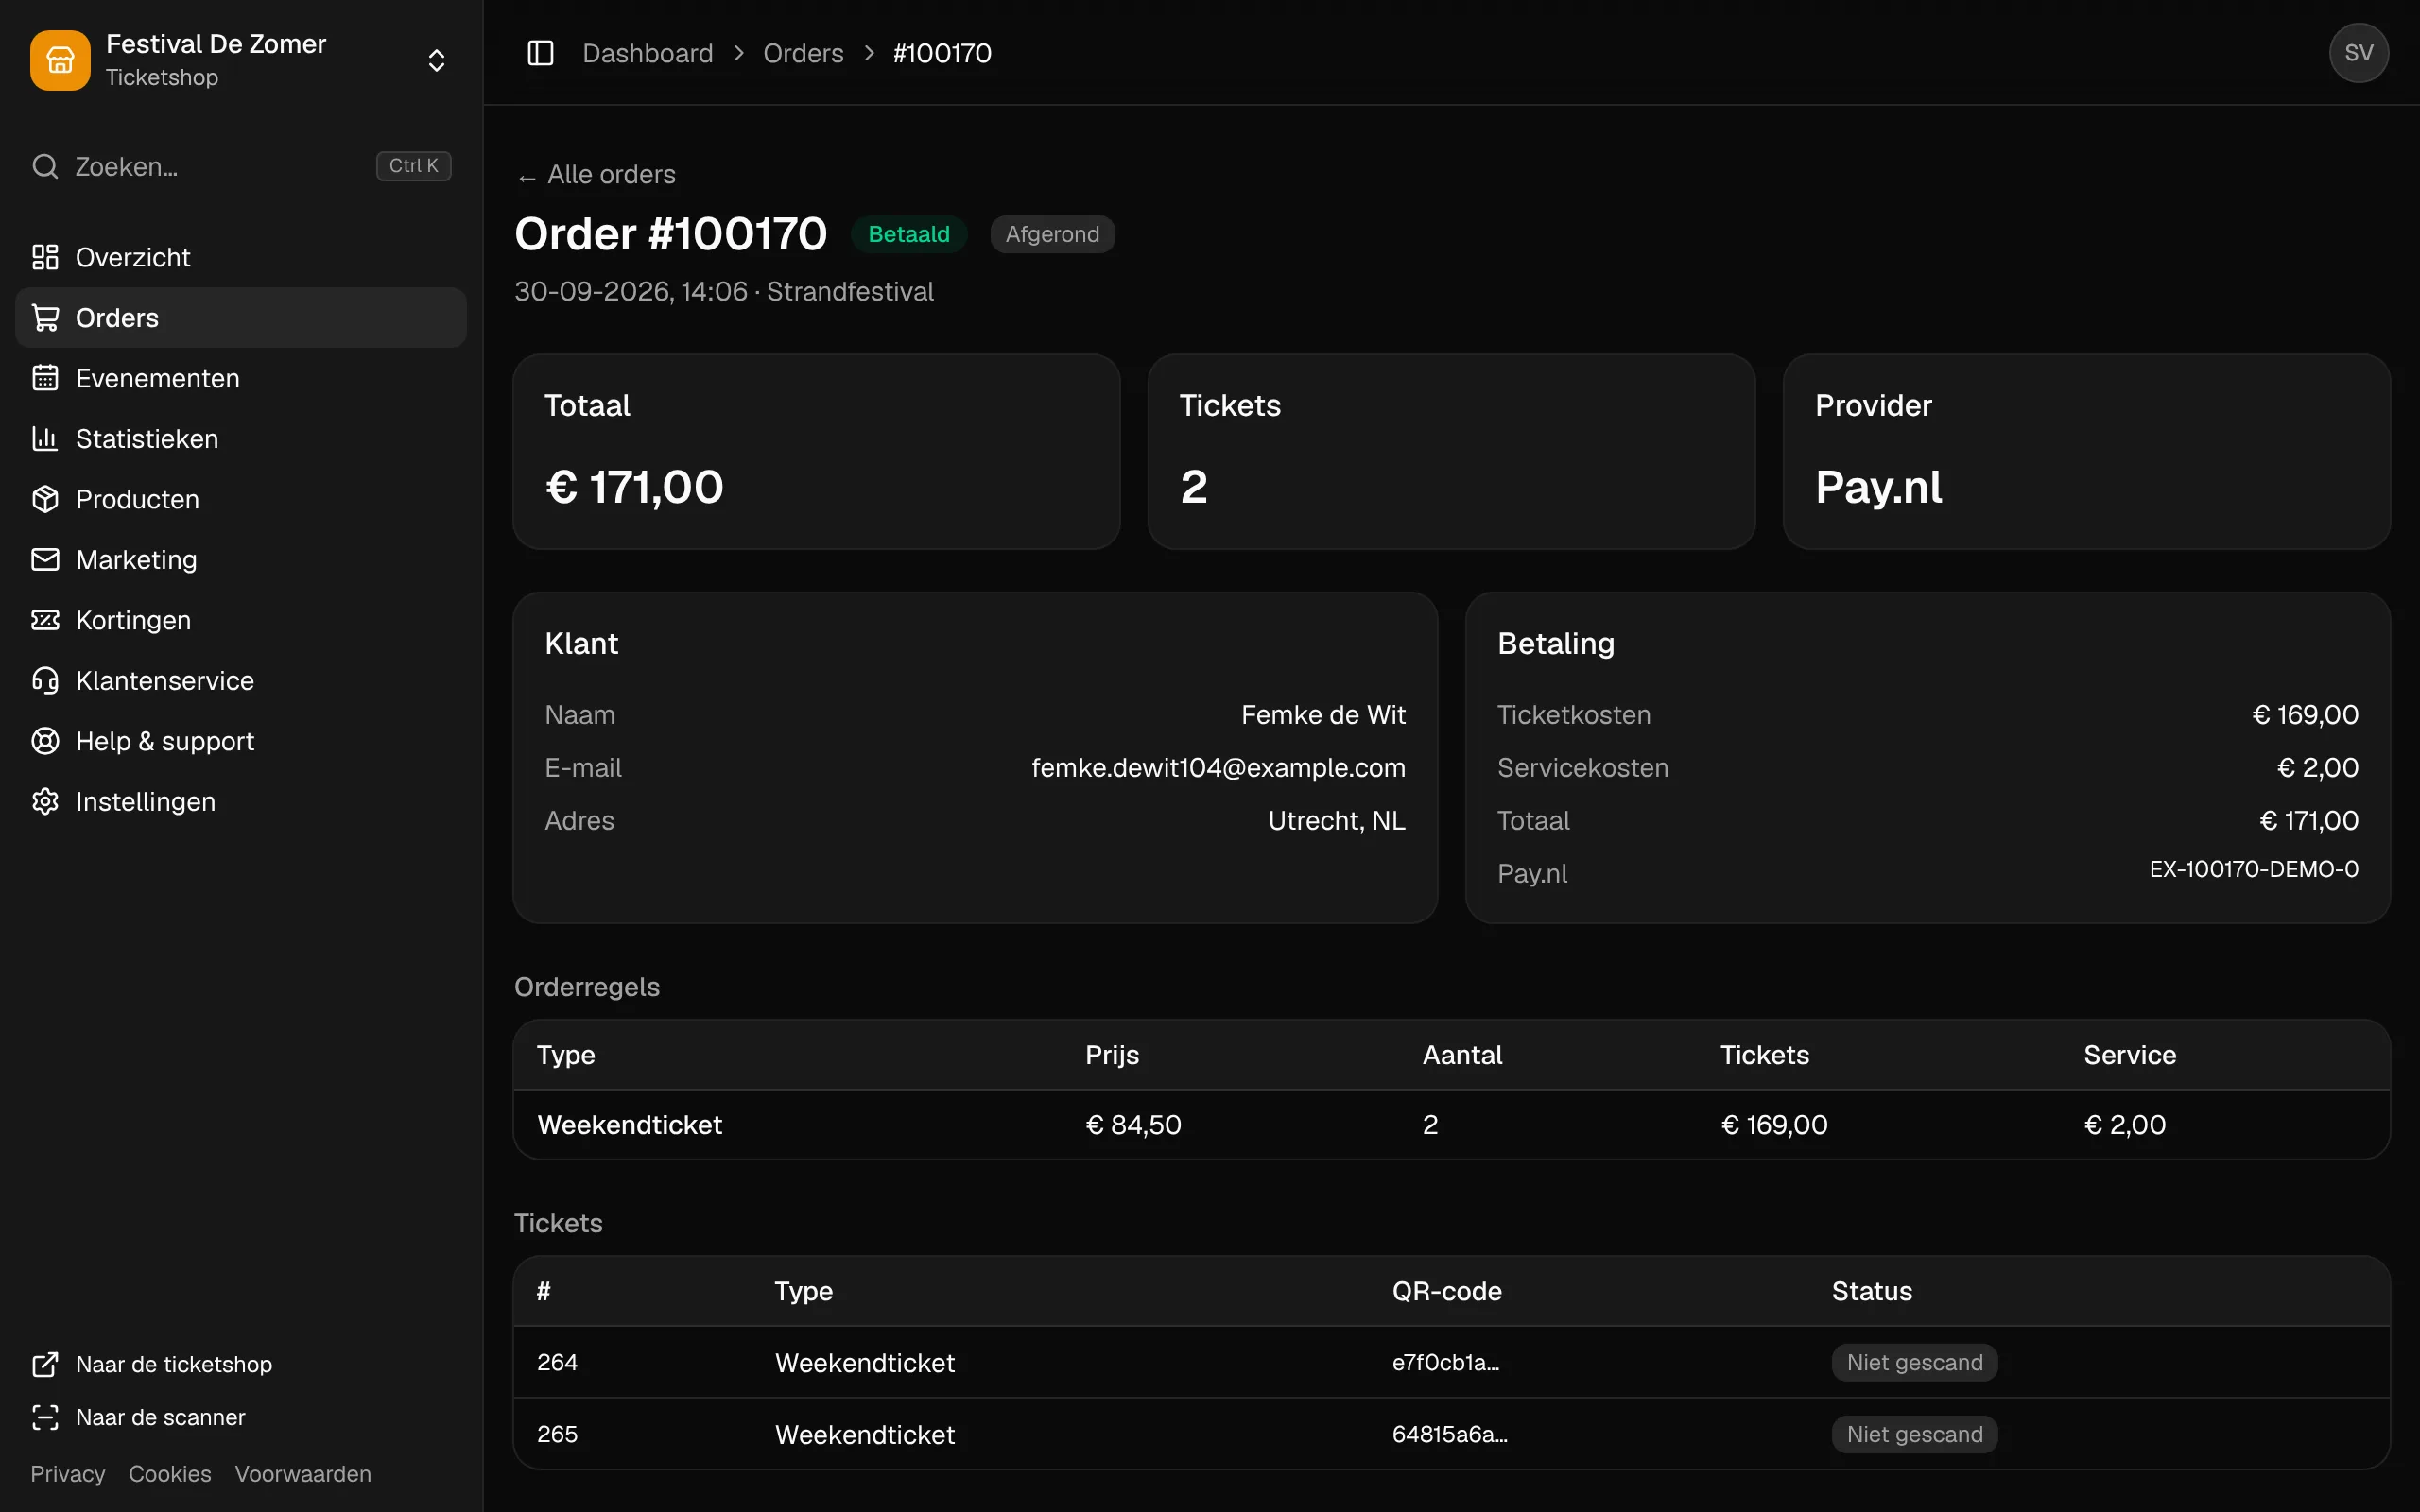Click the Dashboard breadcrumb link
Viewport: 2420px width, 1512px height.
click(x=648, y=53)
